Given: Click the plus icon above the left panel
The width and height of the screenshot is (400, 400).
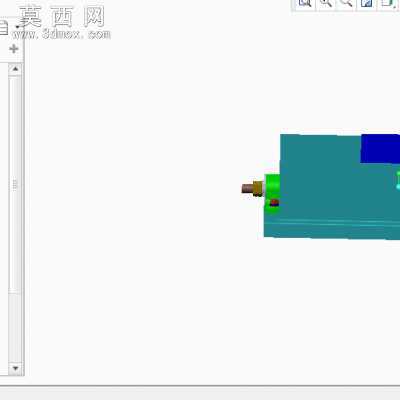Looking at the screenshot, I should [14, 49].
